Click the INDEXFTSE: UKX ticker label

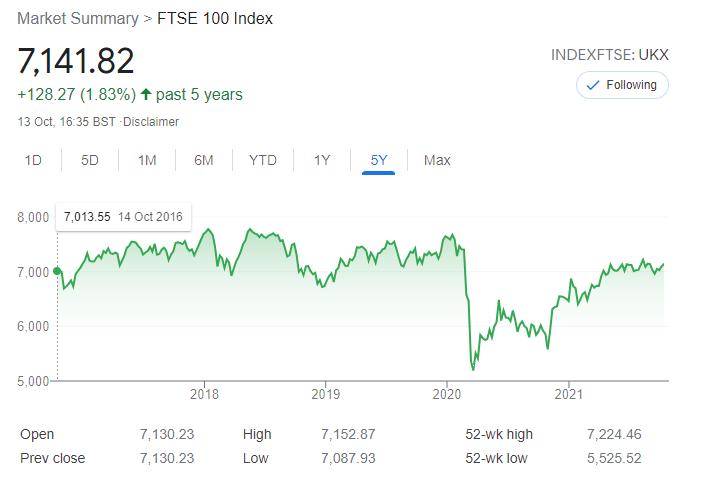(x=609, y=54)
